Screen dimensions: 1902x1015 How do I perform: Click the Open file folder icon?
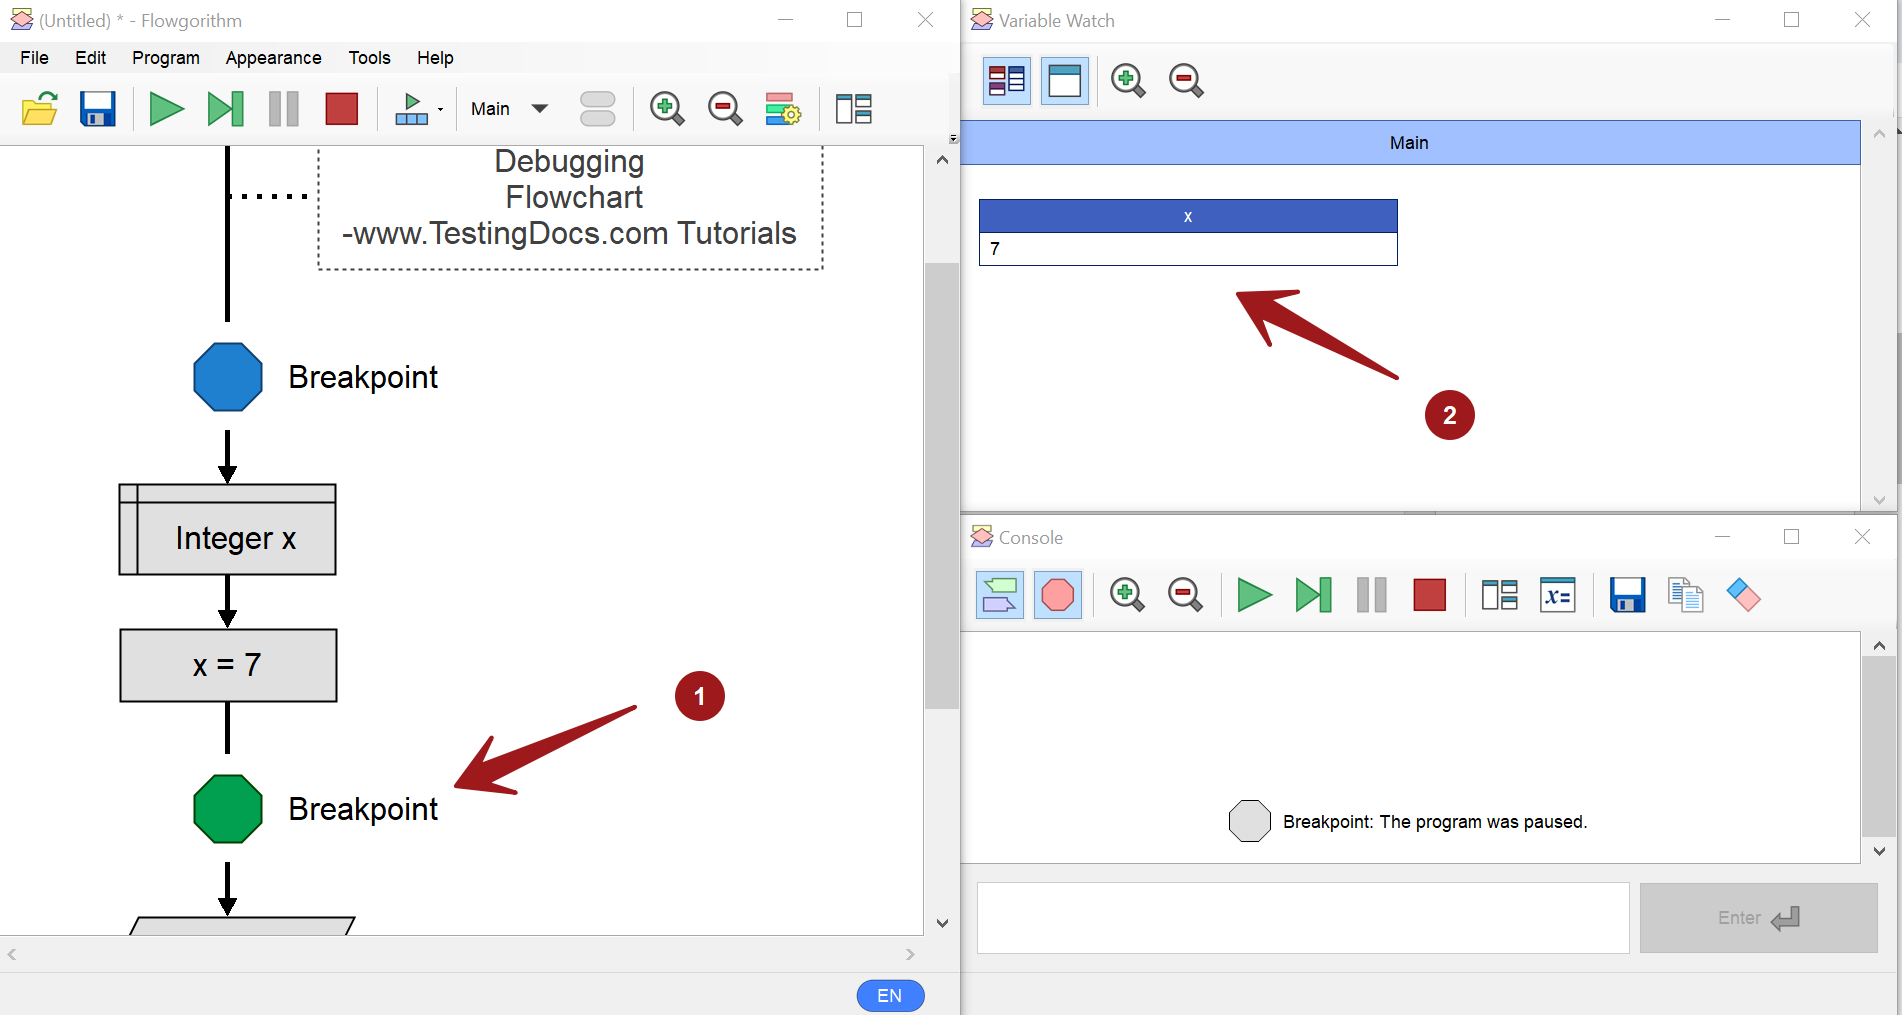[40, 109]
